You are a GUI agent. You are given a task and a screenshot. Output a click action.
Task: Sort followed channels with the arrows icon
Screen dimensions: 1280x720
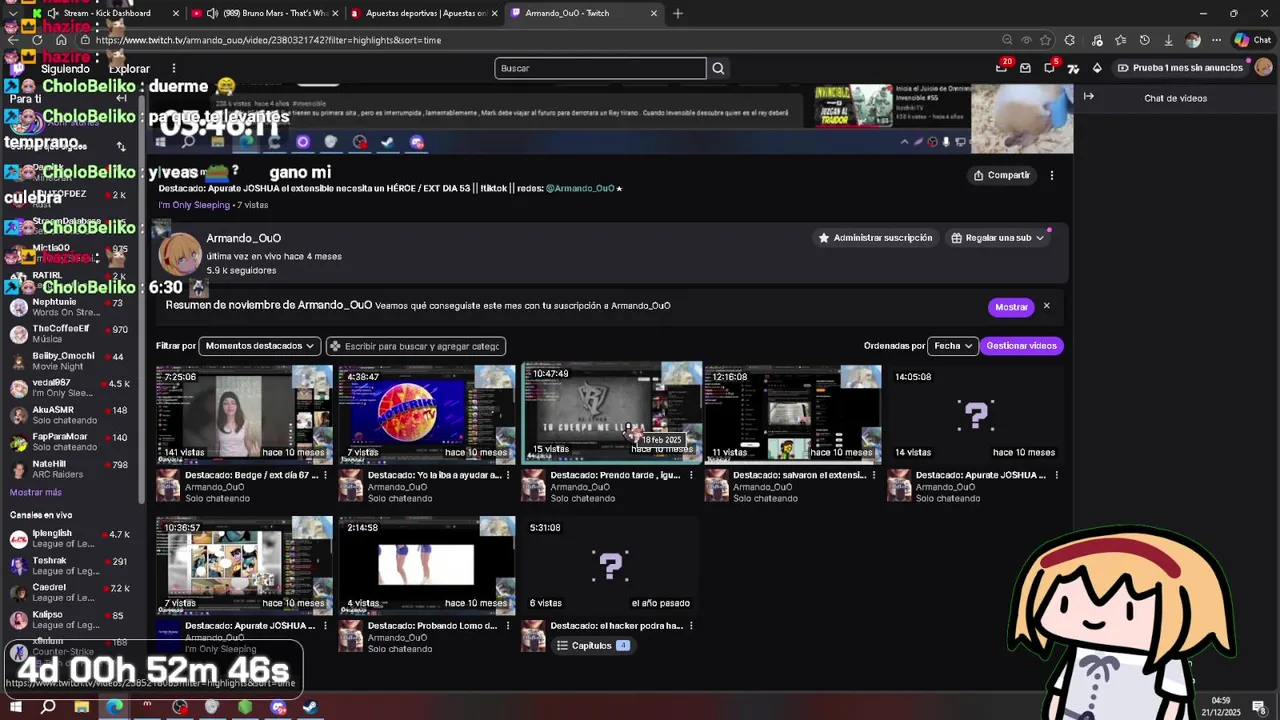(x=121, y=146)
